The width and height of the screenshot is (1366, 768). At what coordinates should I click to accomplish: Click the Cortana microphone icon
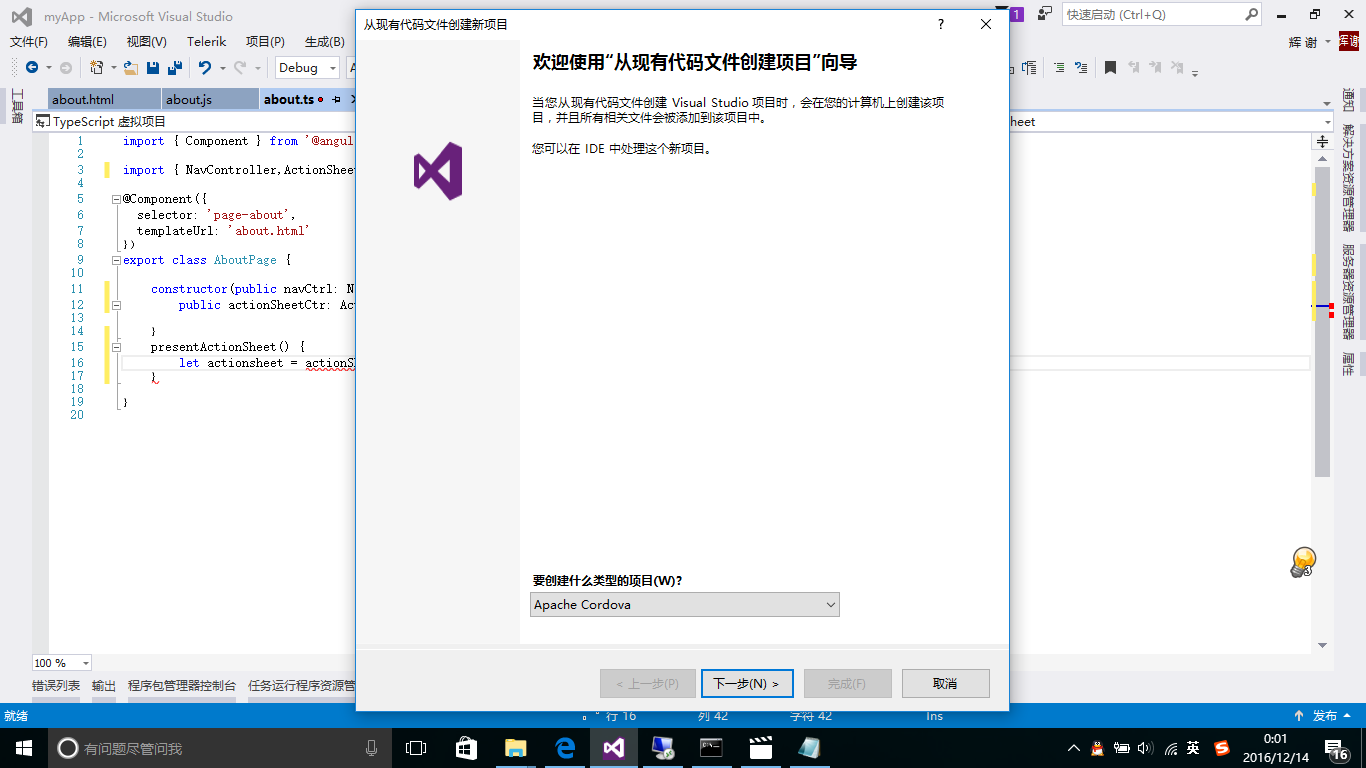click(x=371, y=748)
